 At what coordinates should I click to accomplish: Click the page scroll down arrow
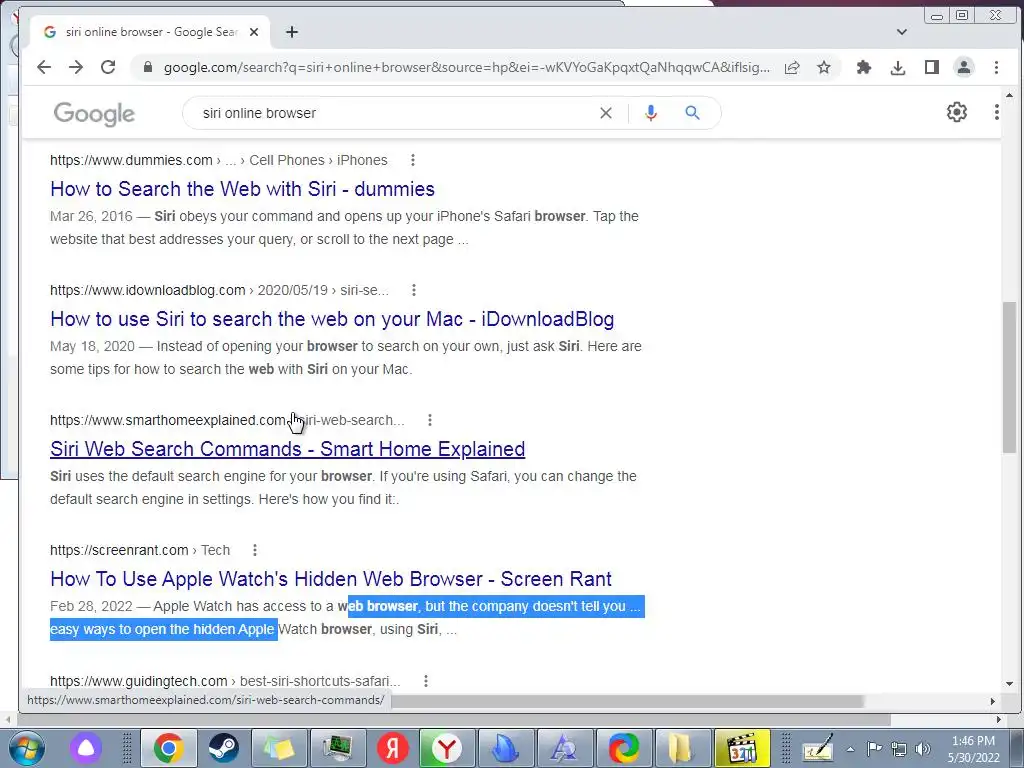1010,684
